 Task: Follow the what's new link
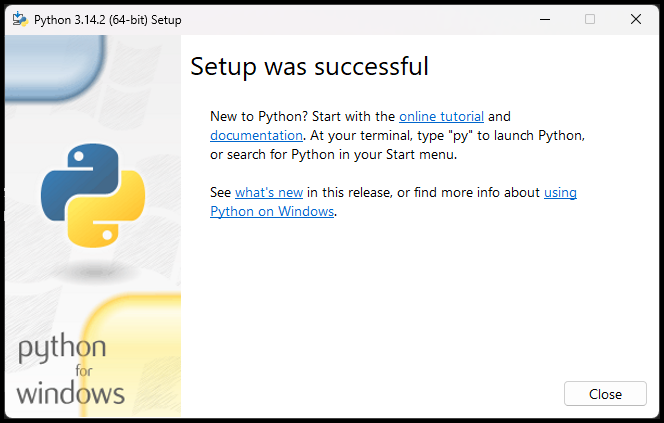tap(269, 192)
